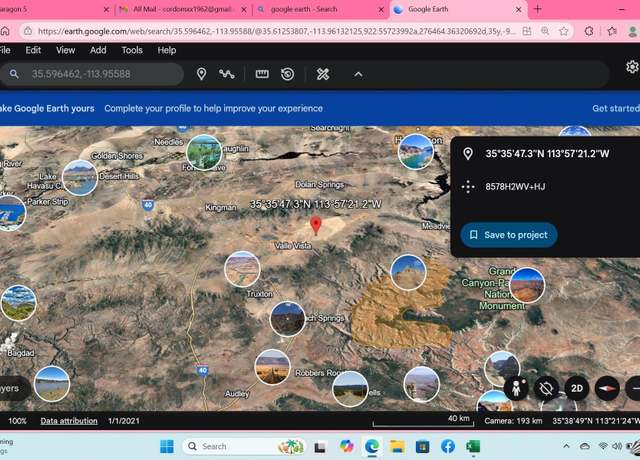Open a new browser tab

538,9
